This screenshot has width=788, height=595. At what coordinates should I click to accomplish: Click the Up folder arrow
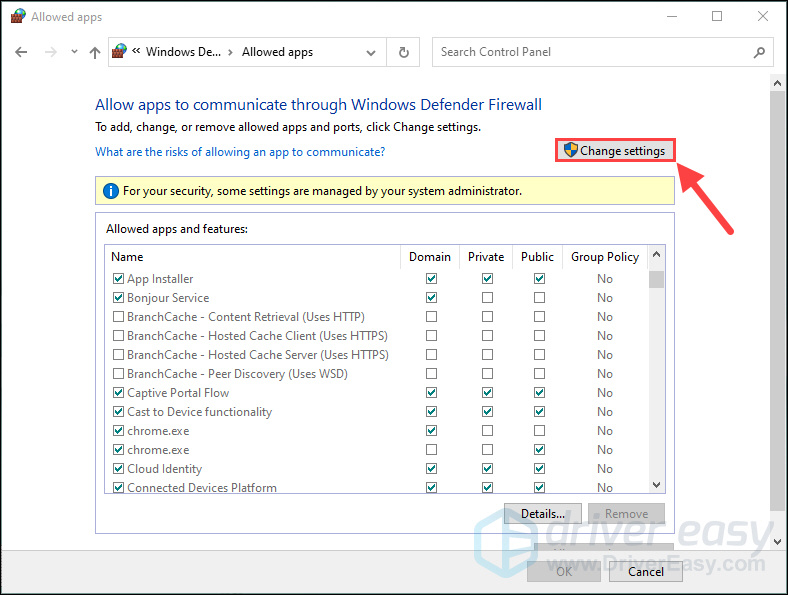pos(94,53)
